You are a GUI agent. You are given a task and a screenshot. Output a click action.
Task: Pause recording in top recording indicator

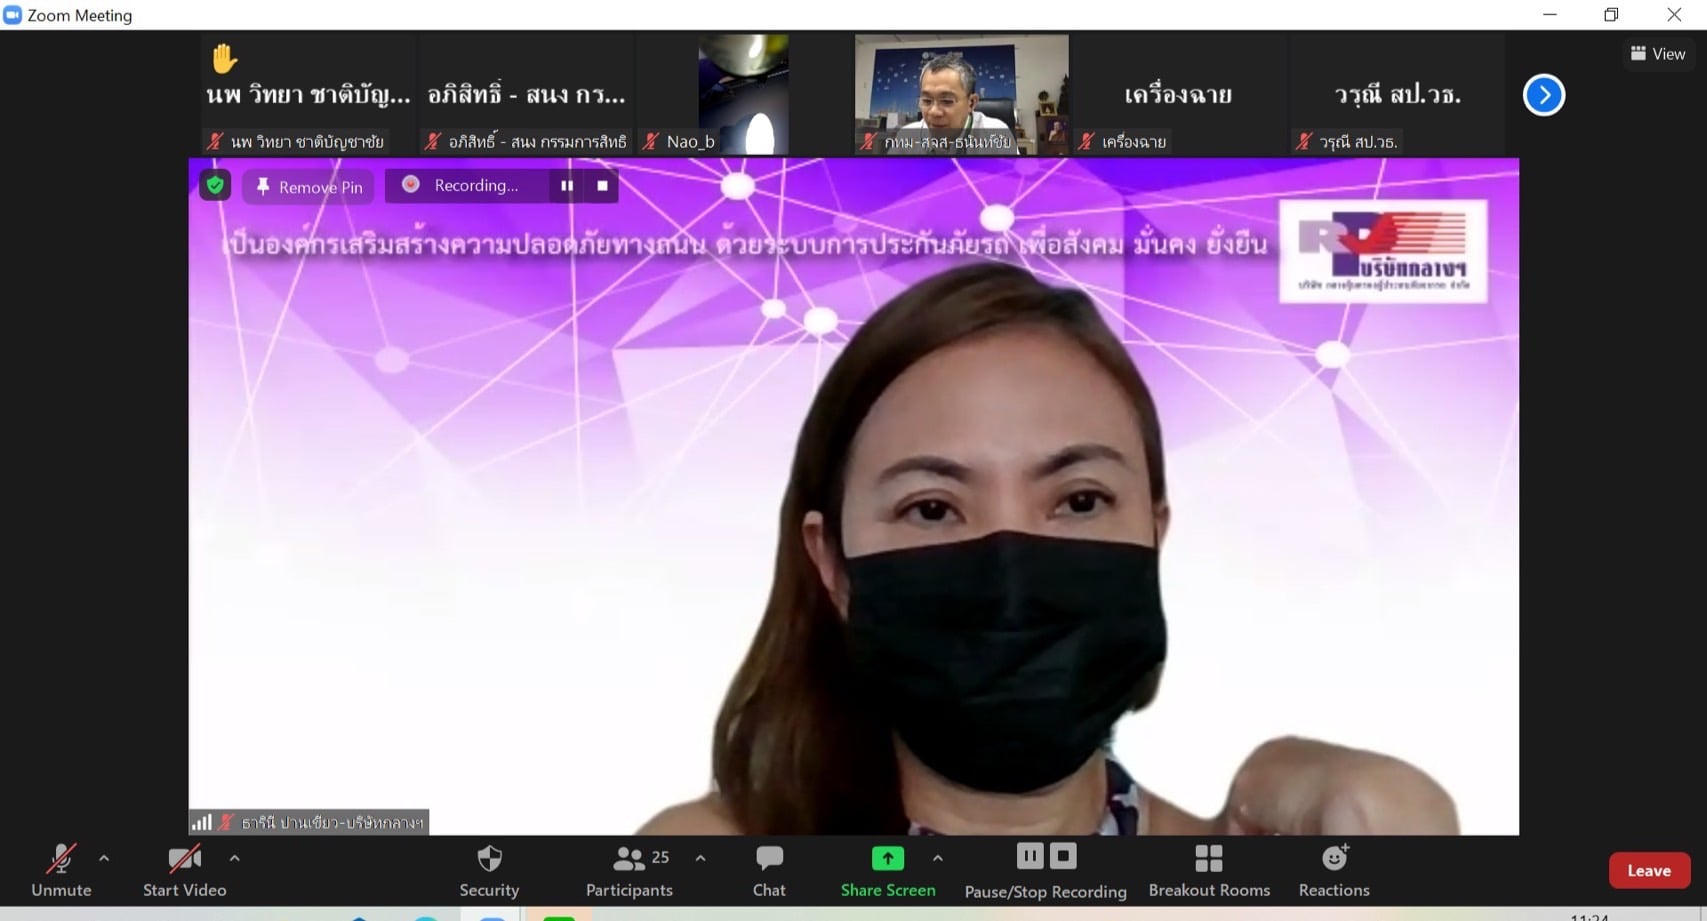tap(567, 186)
